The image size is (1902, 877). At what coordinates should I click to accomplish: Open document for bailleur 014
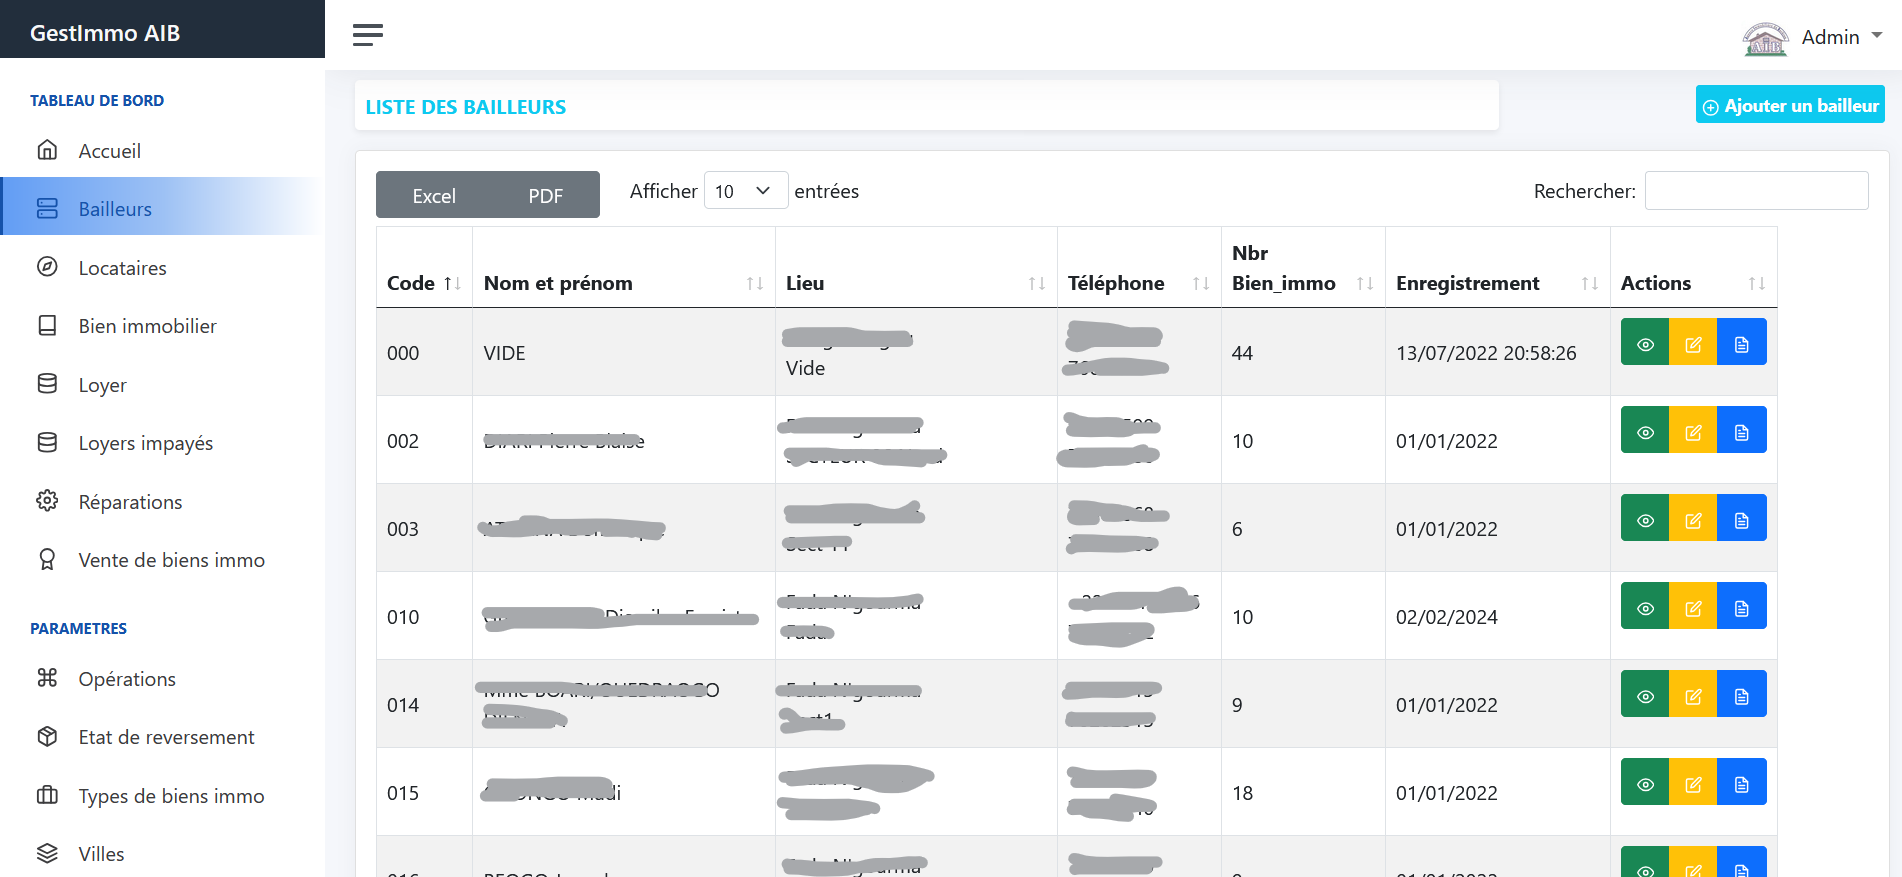click(x=1742, y=694)
